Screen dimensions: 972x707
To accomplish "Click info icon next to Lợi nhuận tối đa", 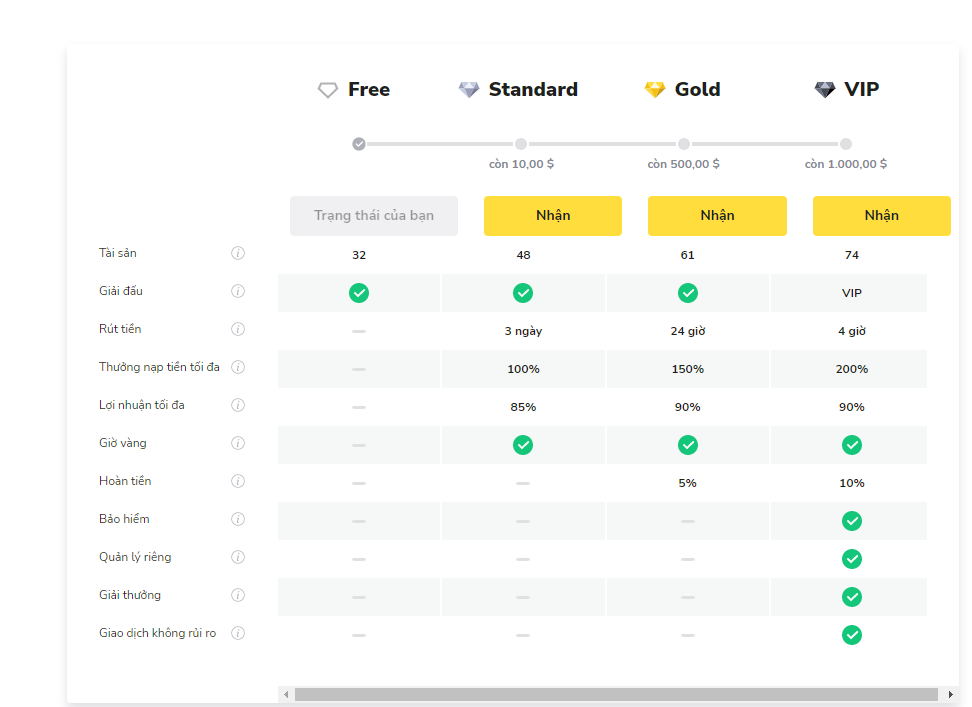I will (238, 405).
